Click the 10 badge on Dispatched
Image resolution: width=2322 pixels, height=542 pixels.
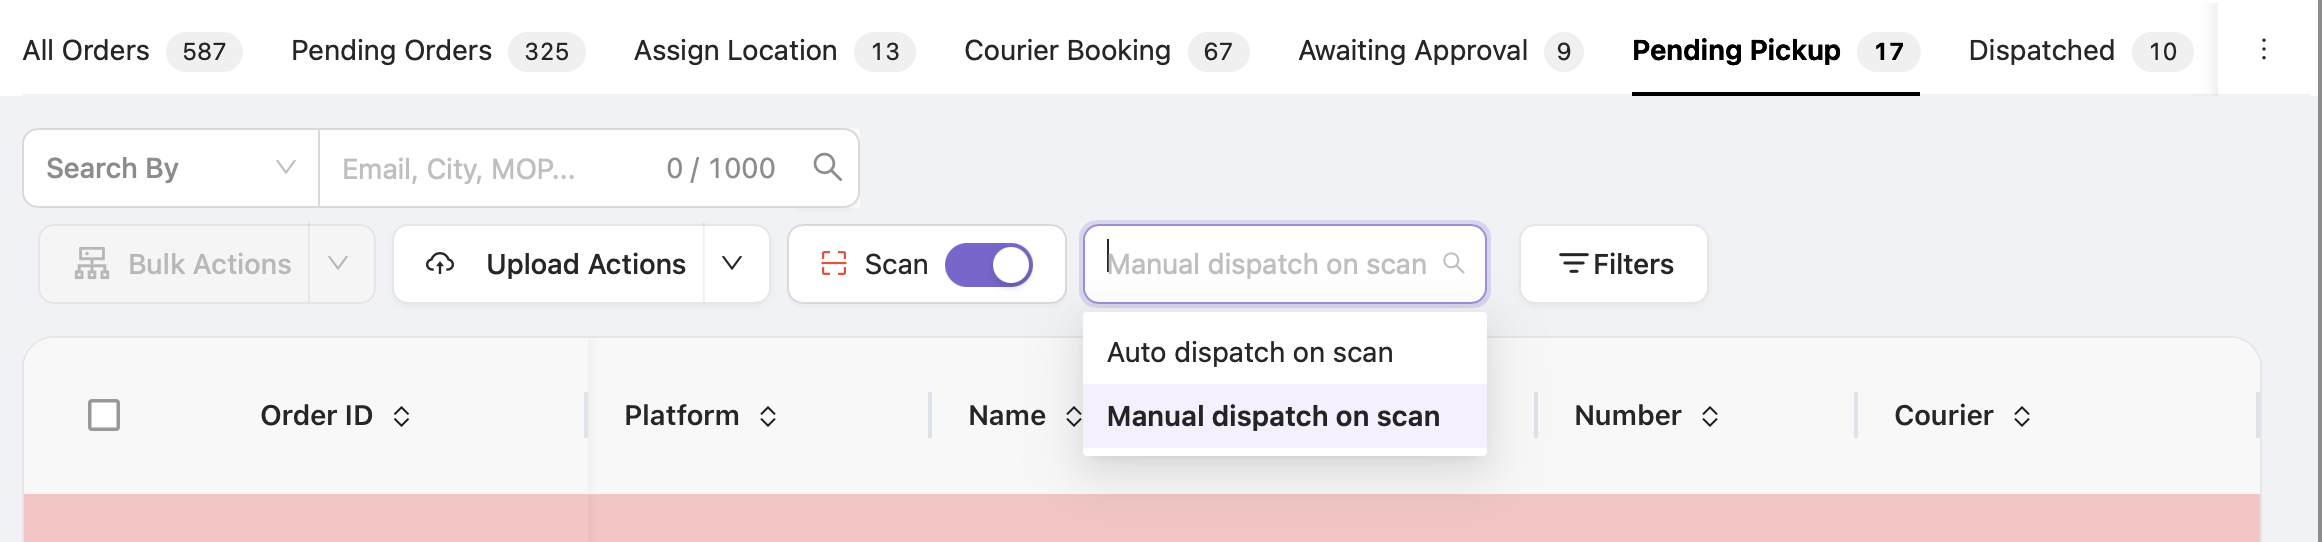[2163, 51]
